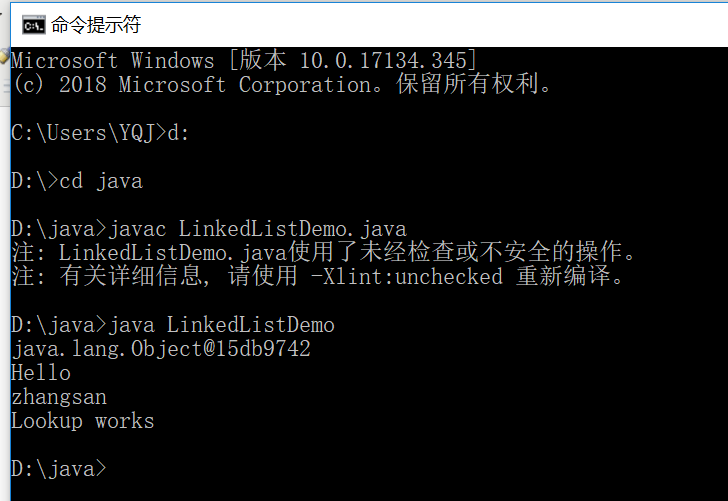The height and width of the screenshot is (501, 728).
Task: Click the 重新编译 text in the note
Action: click(563, 277)
